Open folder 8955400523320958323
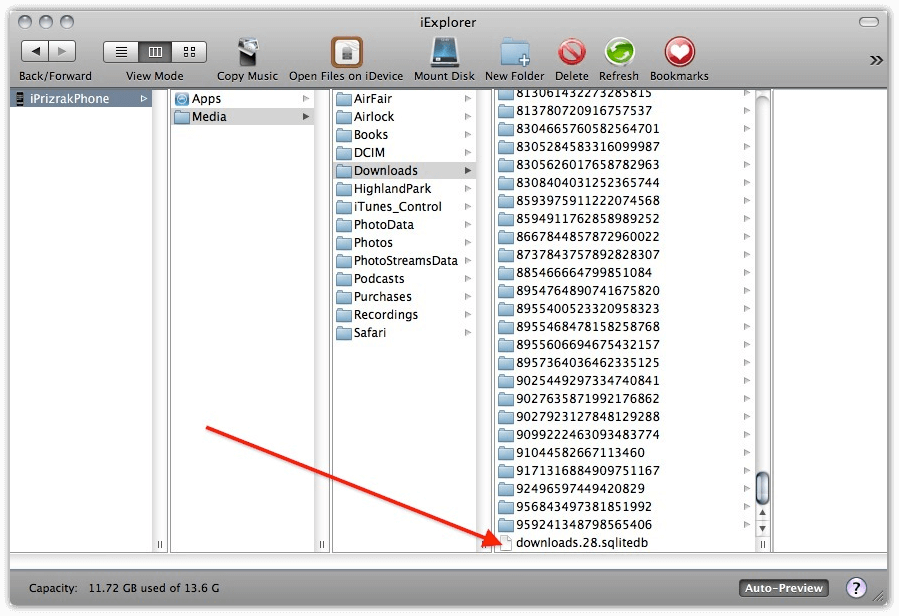This screenshot has height=616, width=899. pos(625,309)
